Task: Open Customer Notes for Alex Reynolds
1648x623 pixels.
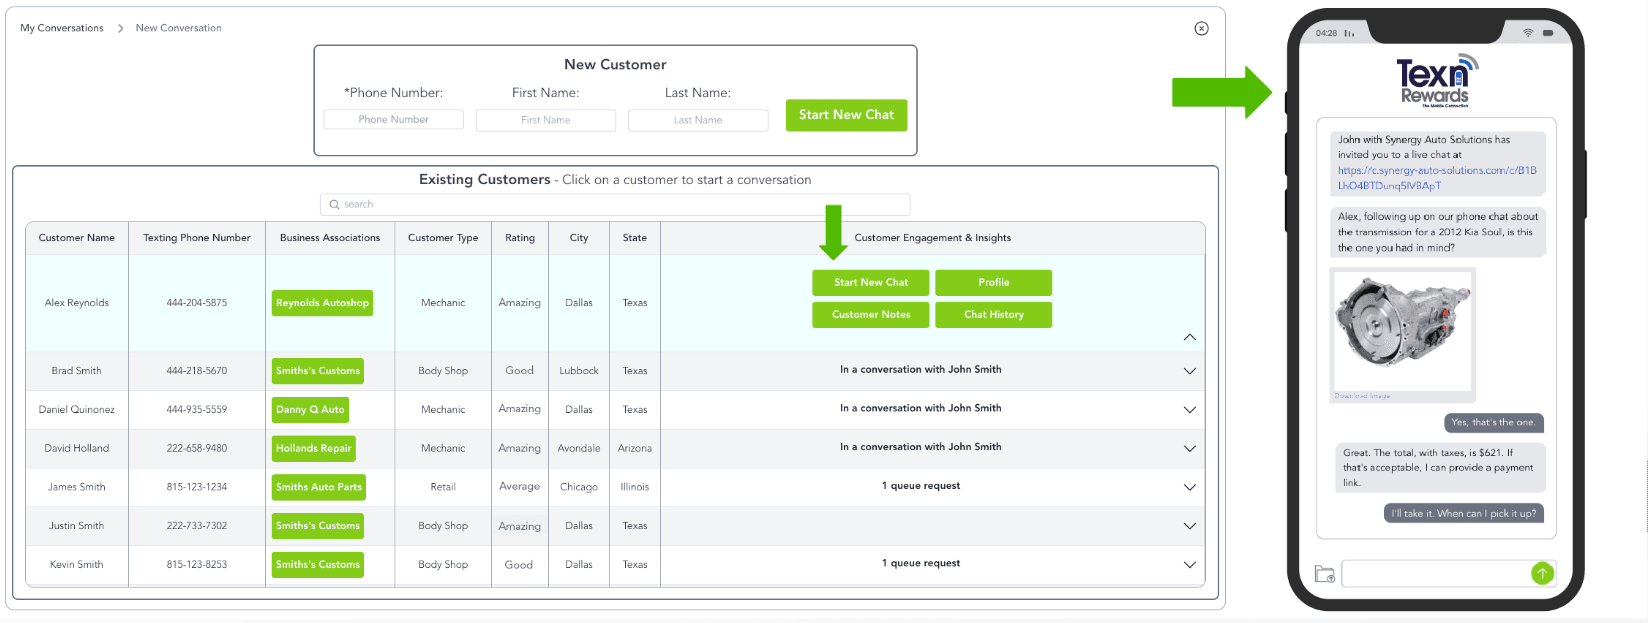Action: [x=871, y=314]
